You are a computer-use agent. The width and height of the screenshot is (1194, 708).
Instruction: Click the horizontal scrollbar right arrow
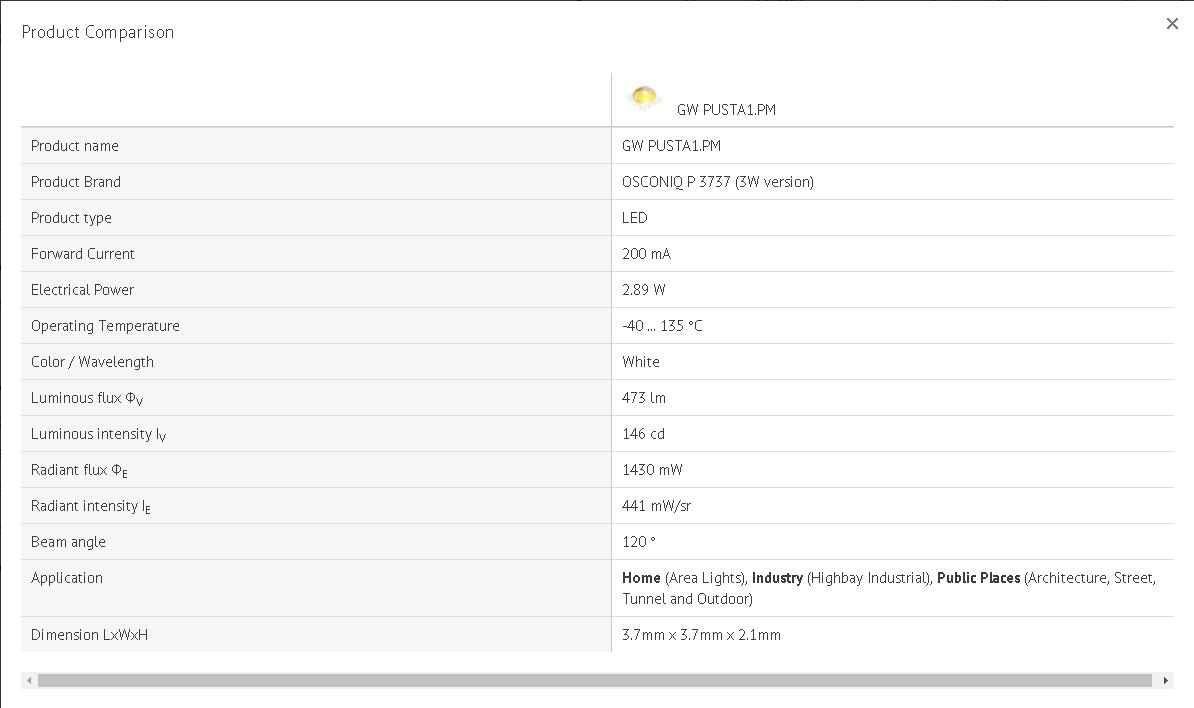pos(1166,681)
